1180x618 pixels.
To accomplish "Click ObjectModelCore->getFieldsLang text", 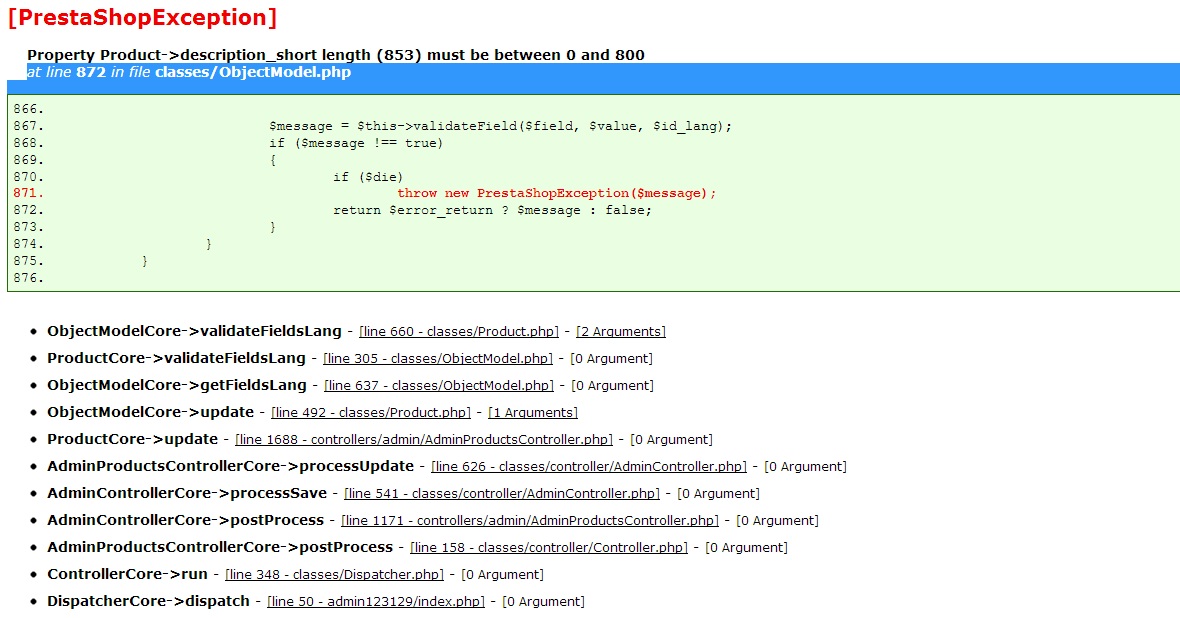I will click(x=177, y=385).
